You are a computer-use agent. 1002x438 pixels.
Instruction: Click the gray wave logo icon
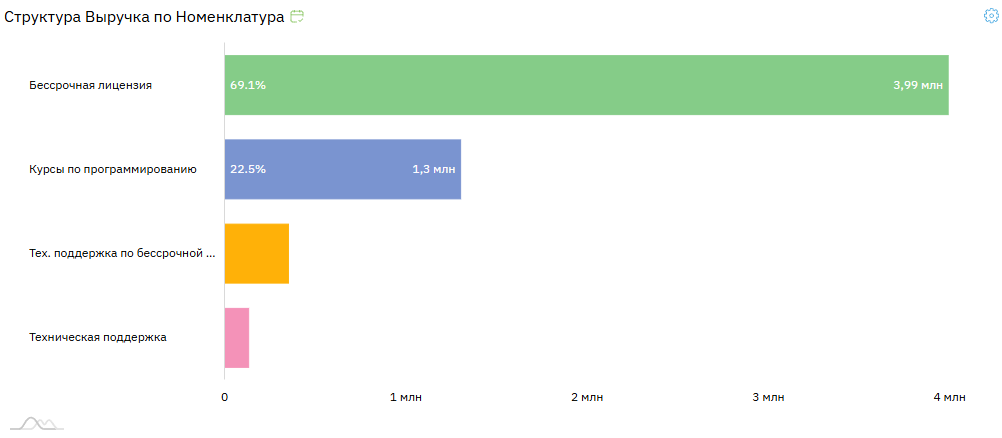37,424
